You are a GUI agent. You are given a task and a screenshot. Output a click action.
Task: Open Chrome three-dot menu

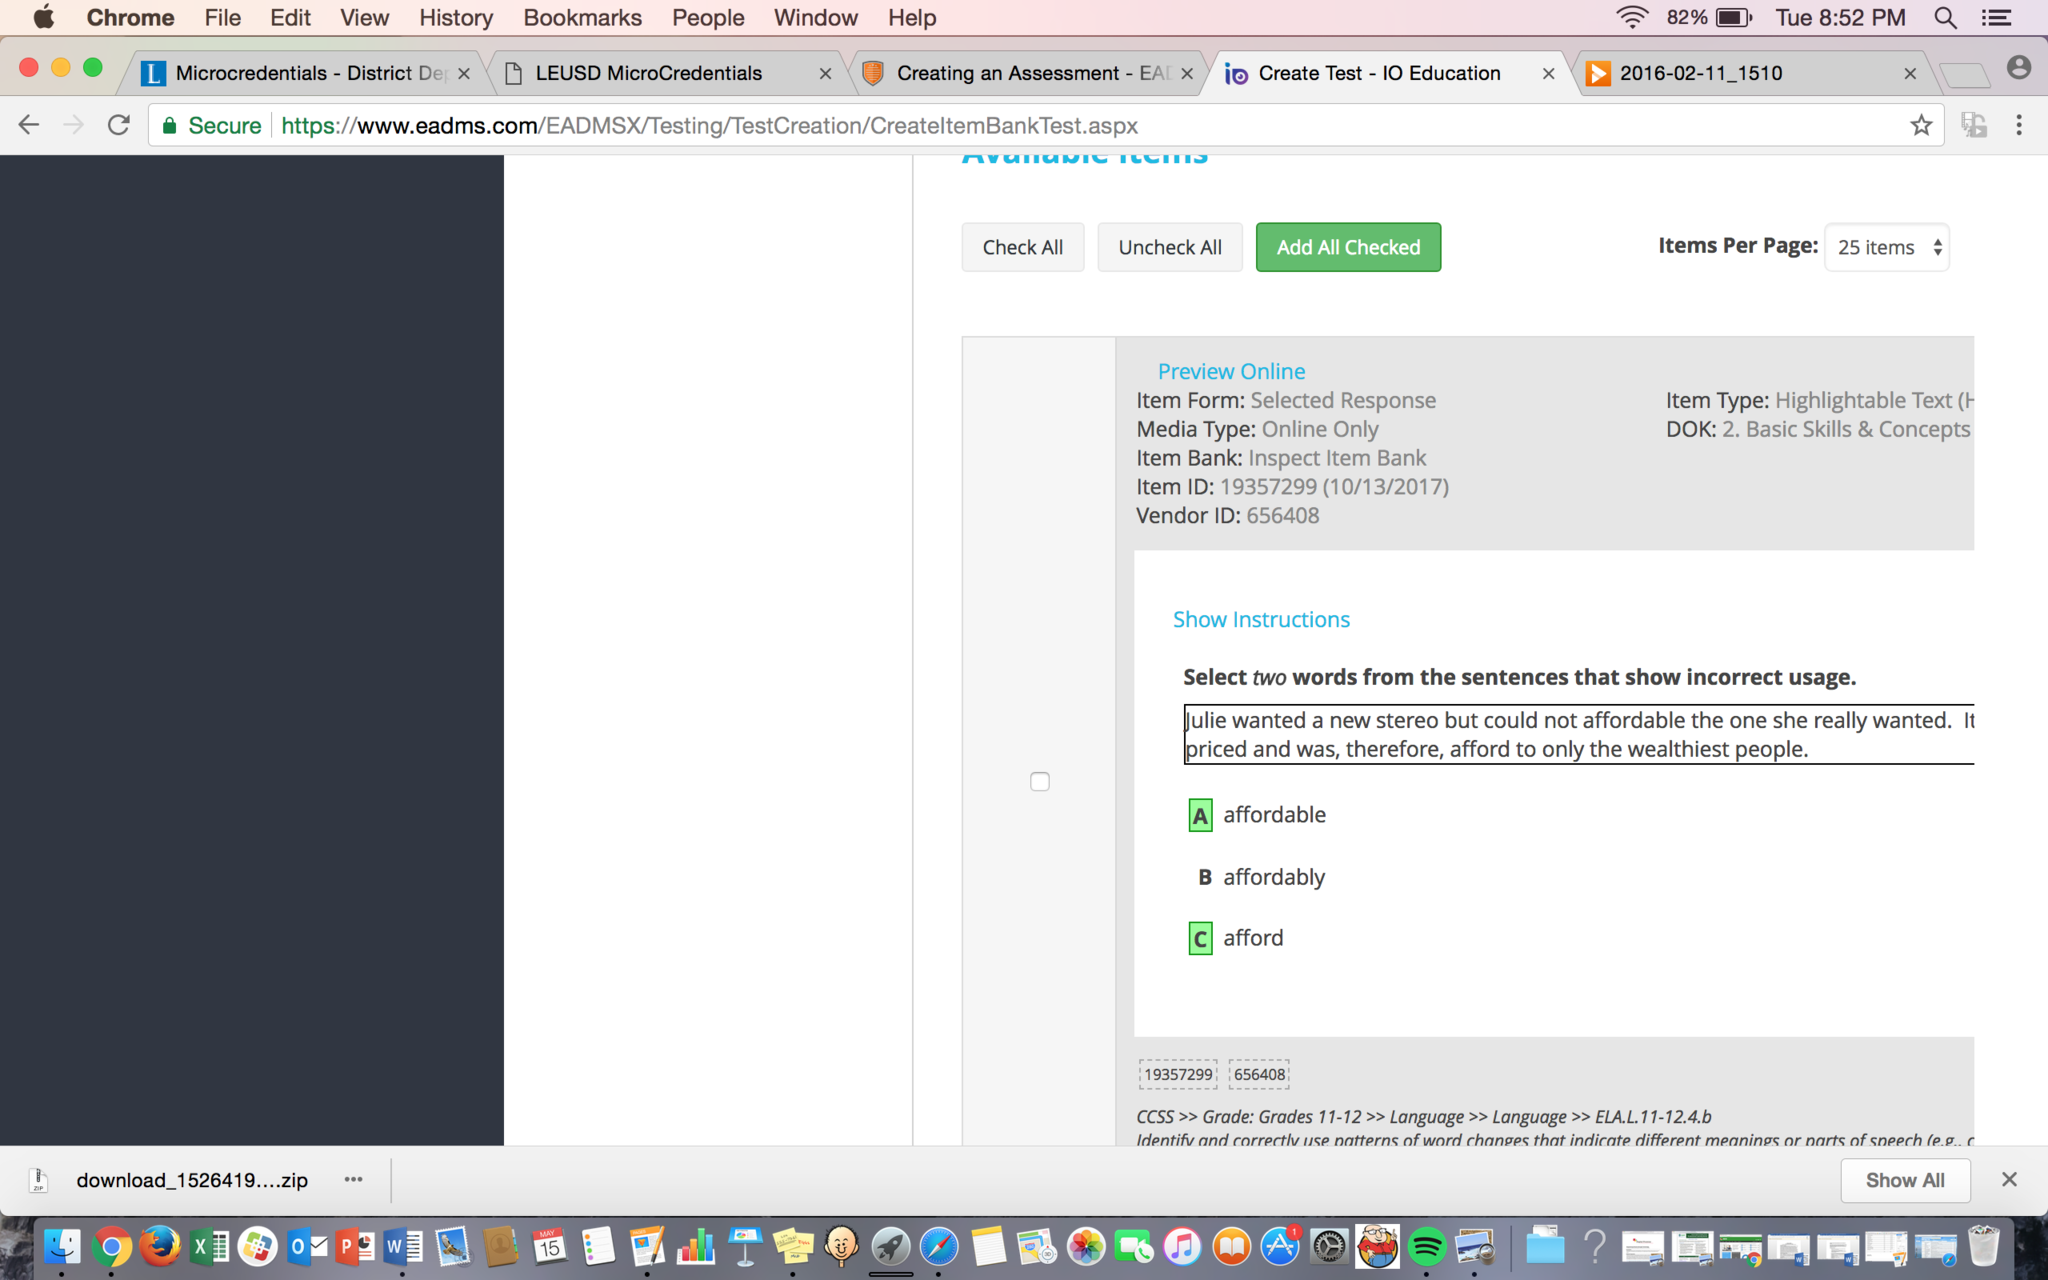2018,125
